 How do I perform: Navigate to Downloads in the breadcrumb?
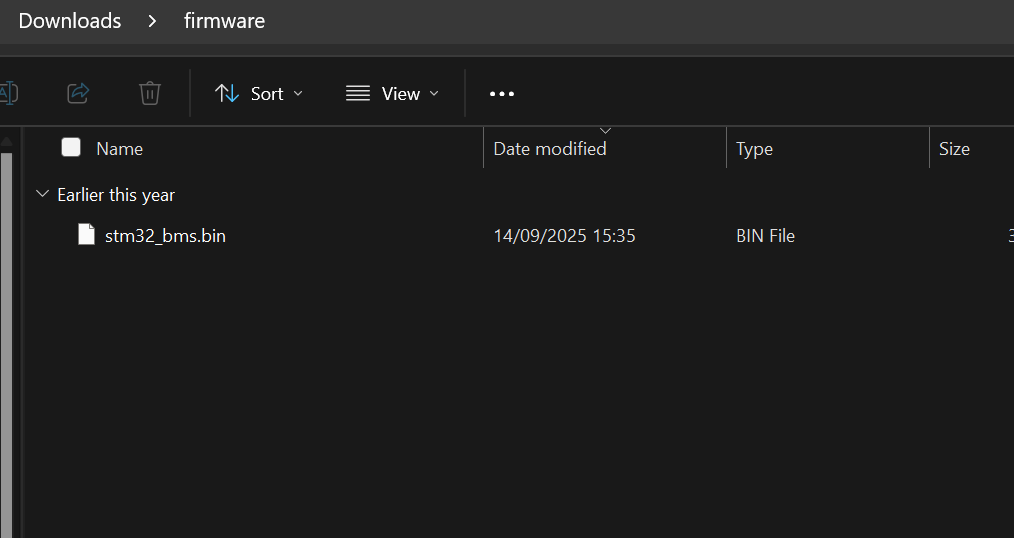pos(70,21)
